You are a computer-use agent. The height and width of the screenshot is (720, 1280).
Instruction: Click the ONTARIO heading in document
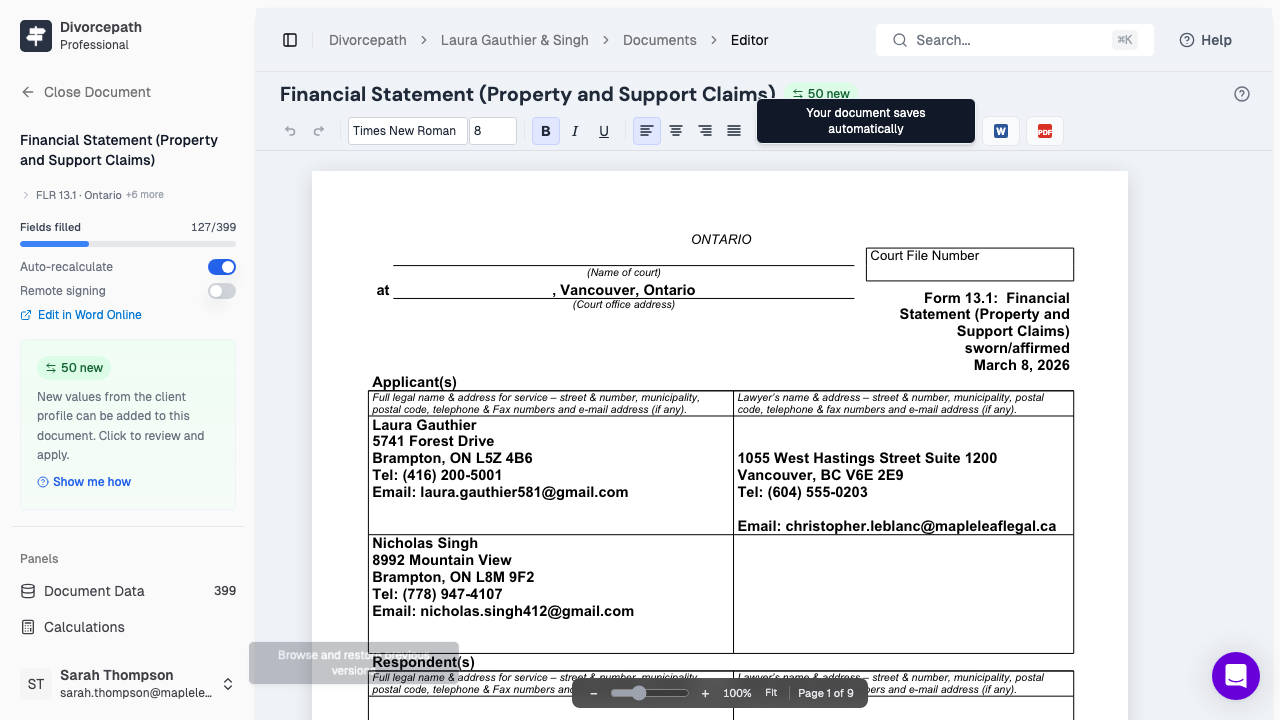pyautogui.click(x=721, y=240)
